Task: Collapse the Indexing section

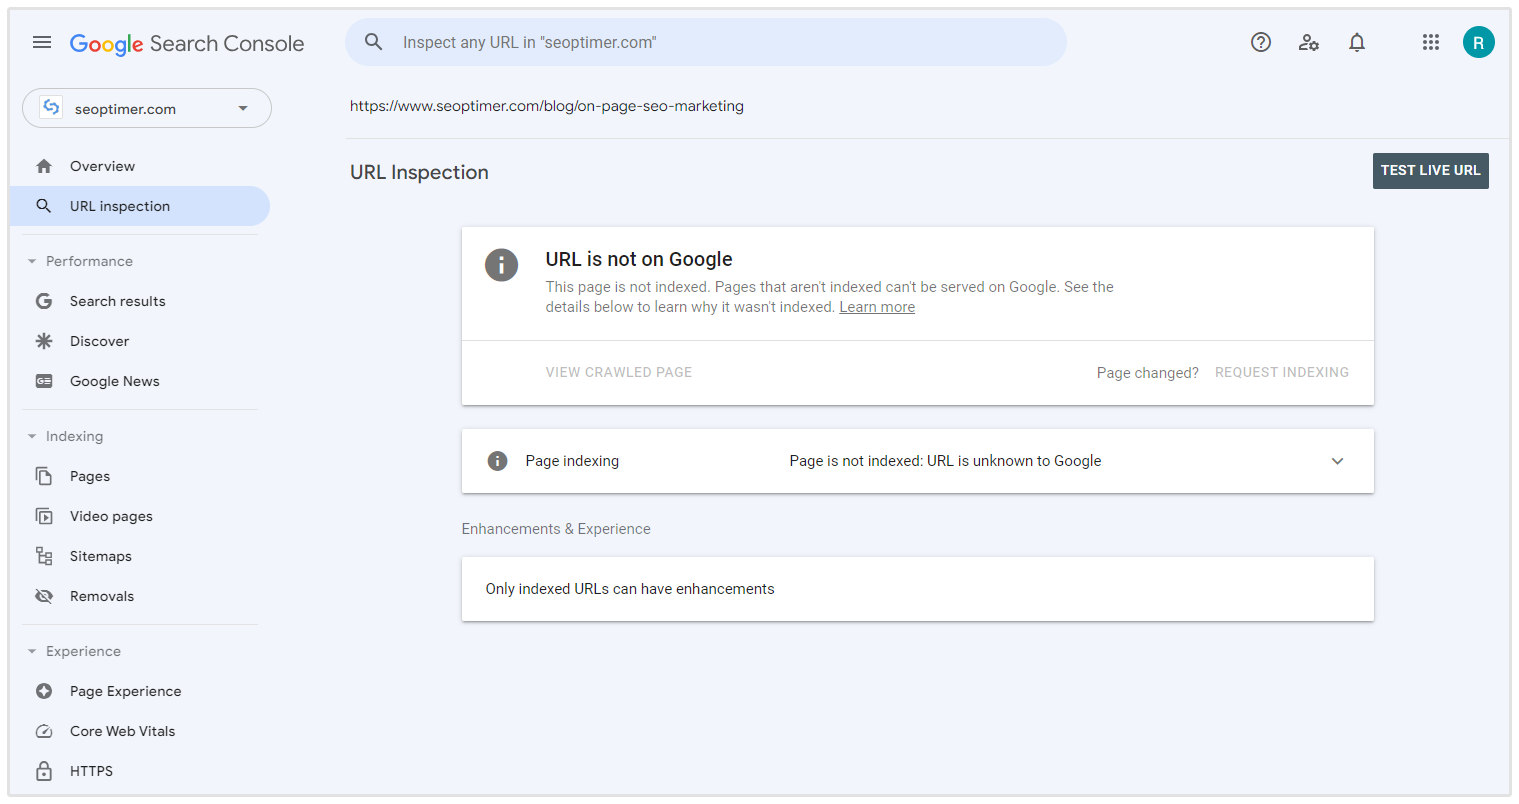Action: point(30,435)
